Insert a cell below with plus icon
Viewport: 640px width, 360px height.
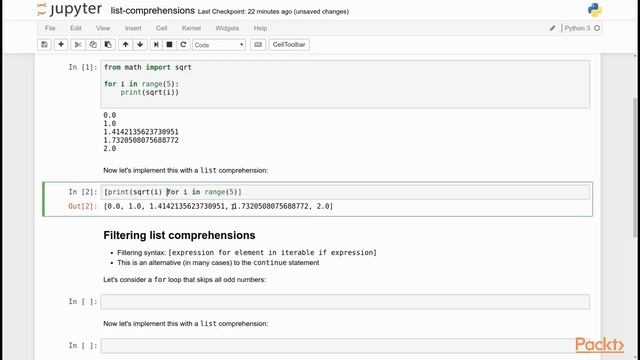click(x=61, y=44)
